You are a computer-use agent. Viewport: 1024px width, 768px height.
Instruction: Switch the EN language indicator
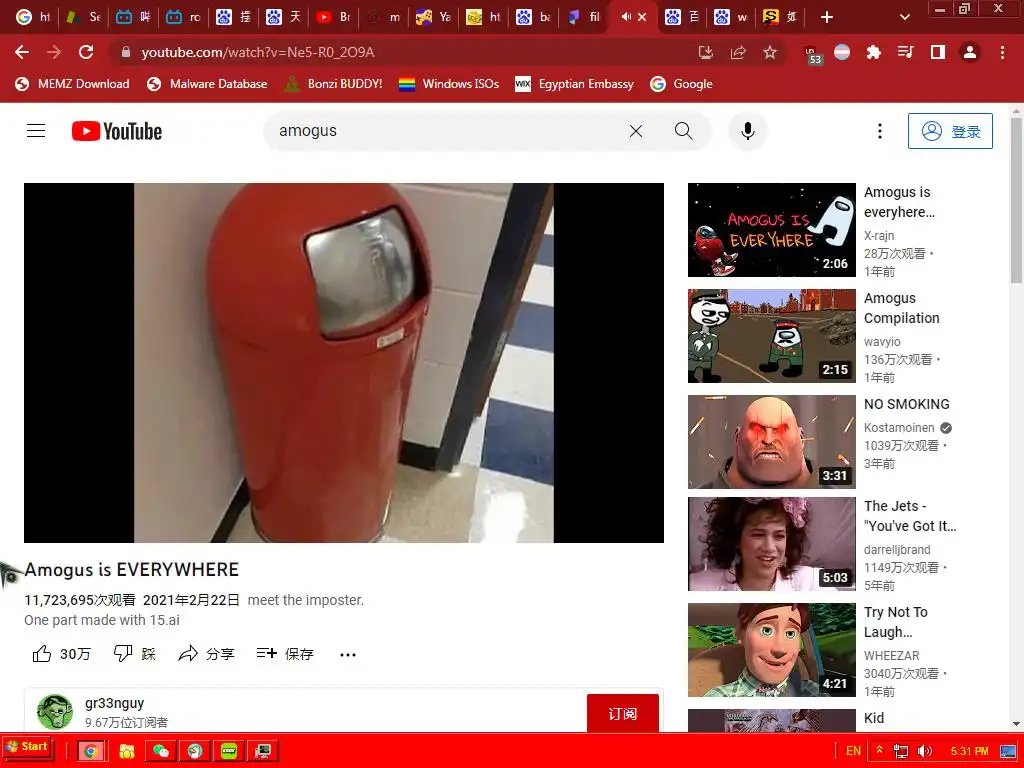[x=853, y=751]
